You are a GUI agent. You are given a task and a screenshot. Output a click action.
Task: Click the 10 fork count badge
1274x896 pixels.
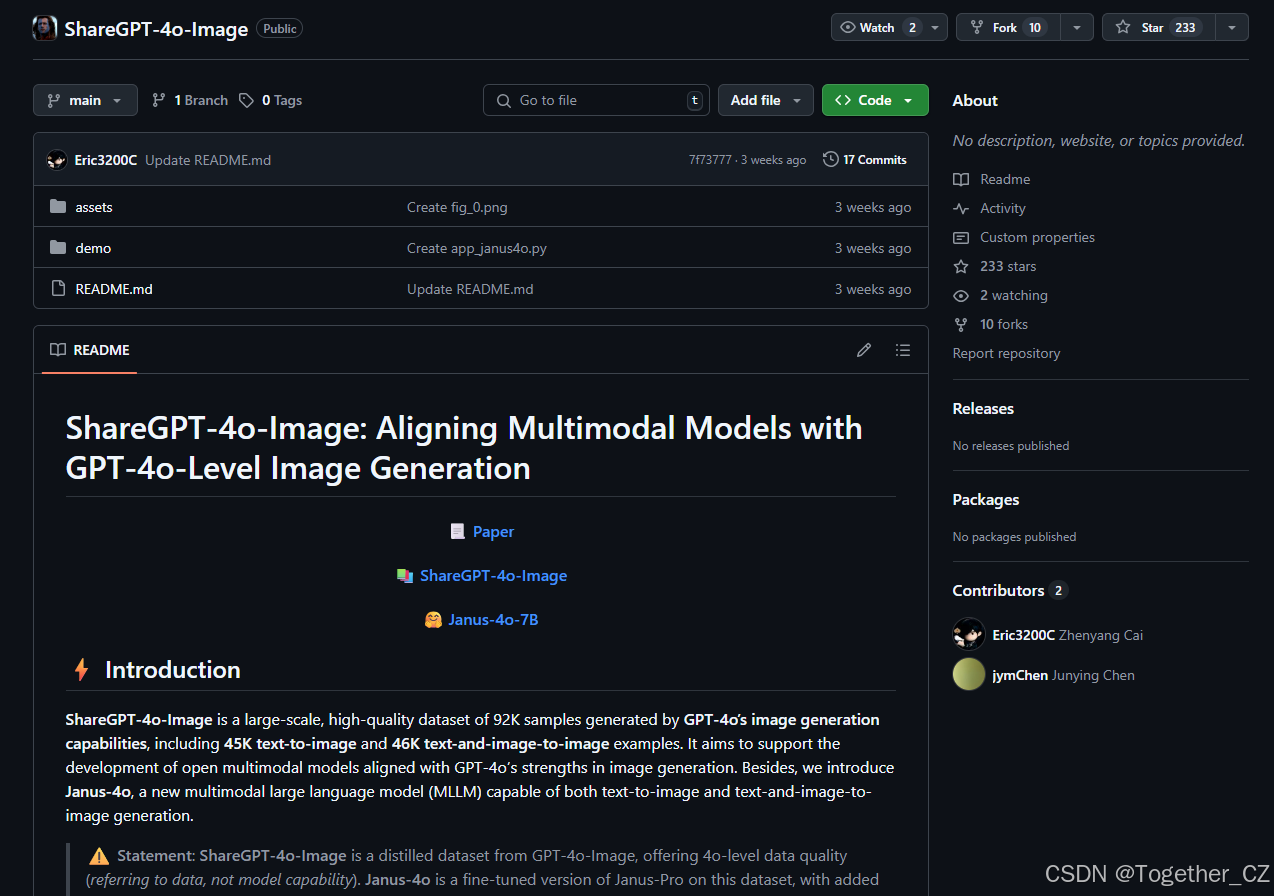click(1035, 27)
